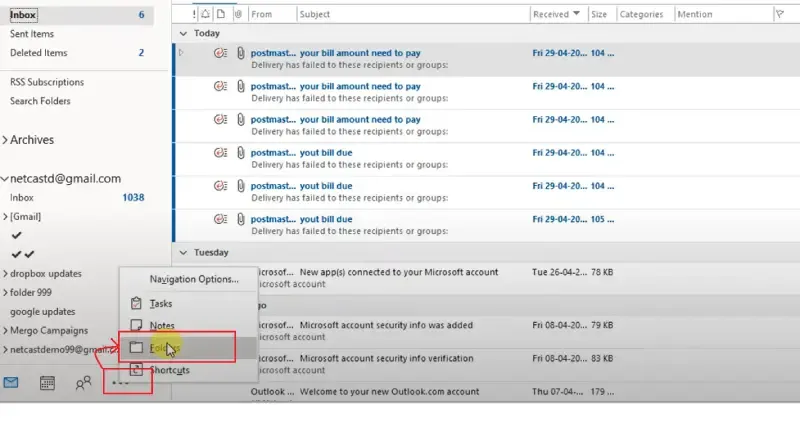Sort by the Icon page column
The image size is (800, 427).
[220, 14]
